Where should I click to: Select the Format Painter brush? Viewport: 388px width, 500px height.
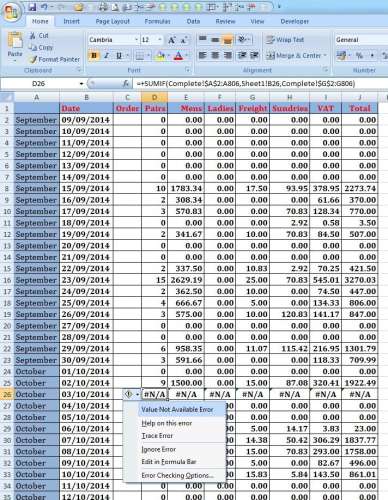coord(33,59)
